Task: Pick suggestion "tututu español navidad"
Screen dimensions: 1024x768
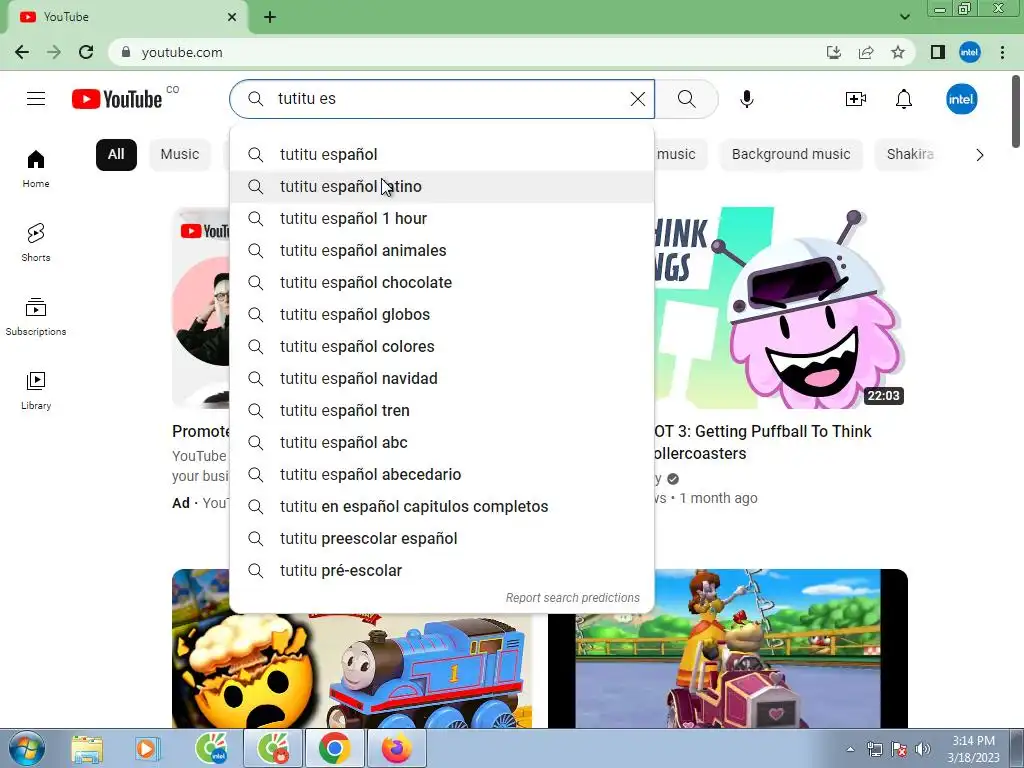Action: 442,379
